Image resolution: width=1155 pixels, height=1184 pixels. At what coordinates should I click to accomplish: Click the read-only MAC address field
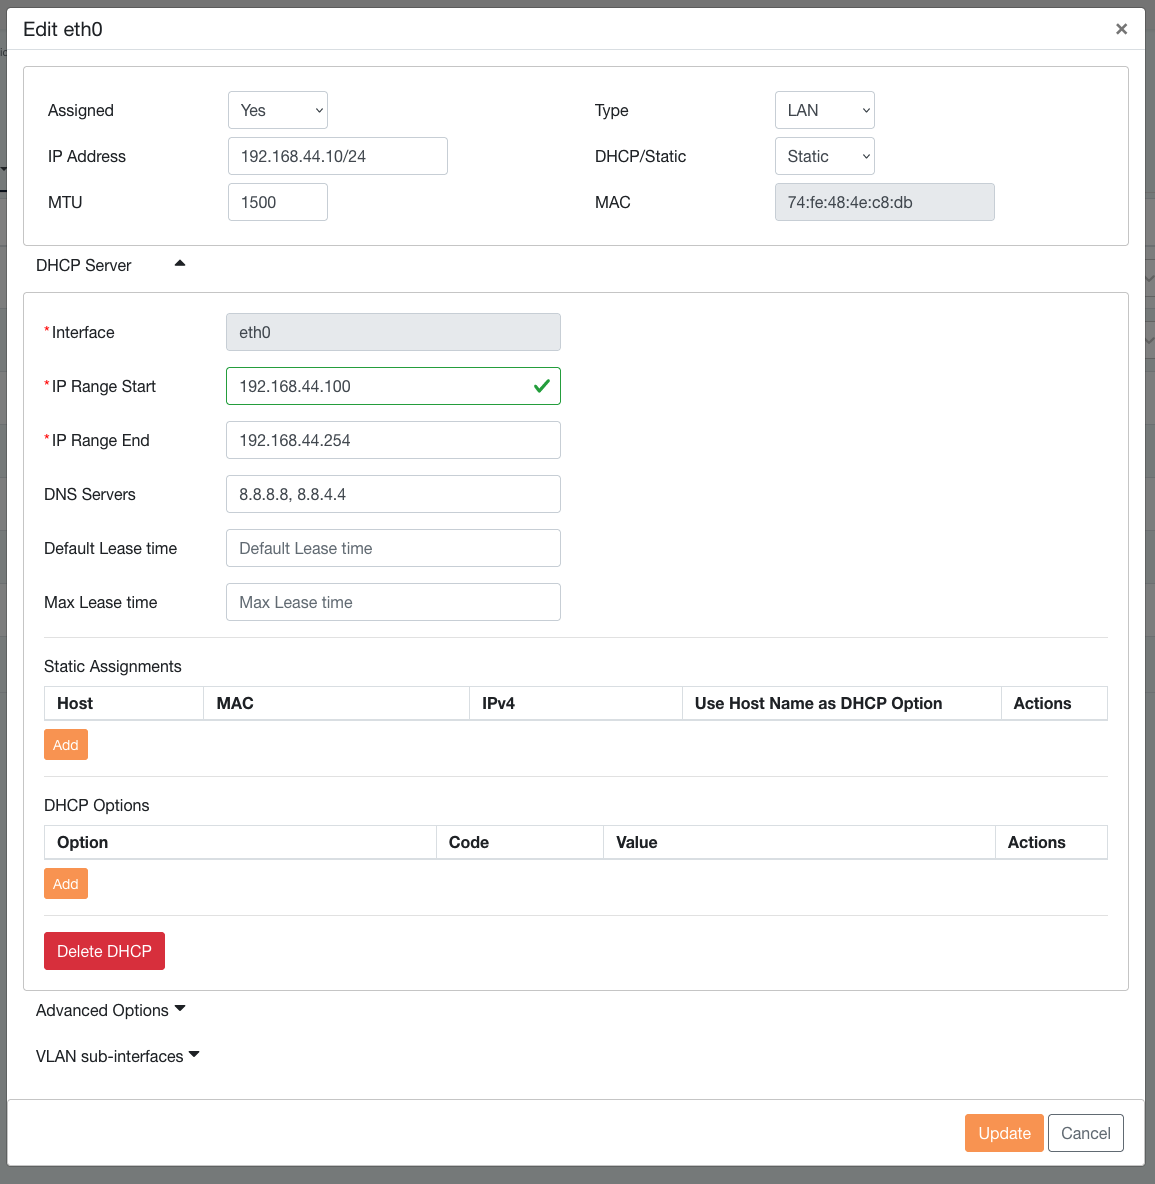tap(884, 202)
